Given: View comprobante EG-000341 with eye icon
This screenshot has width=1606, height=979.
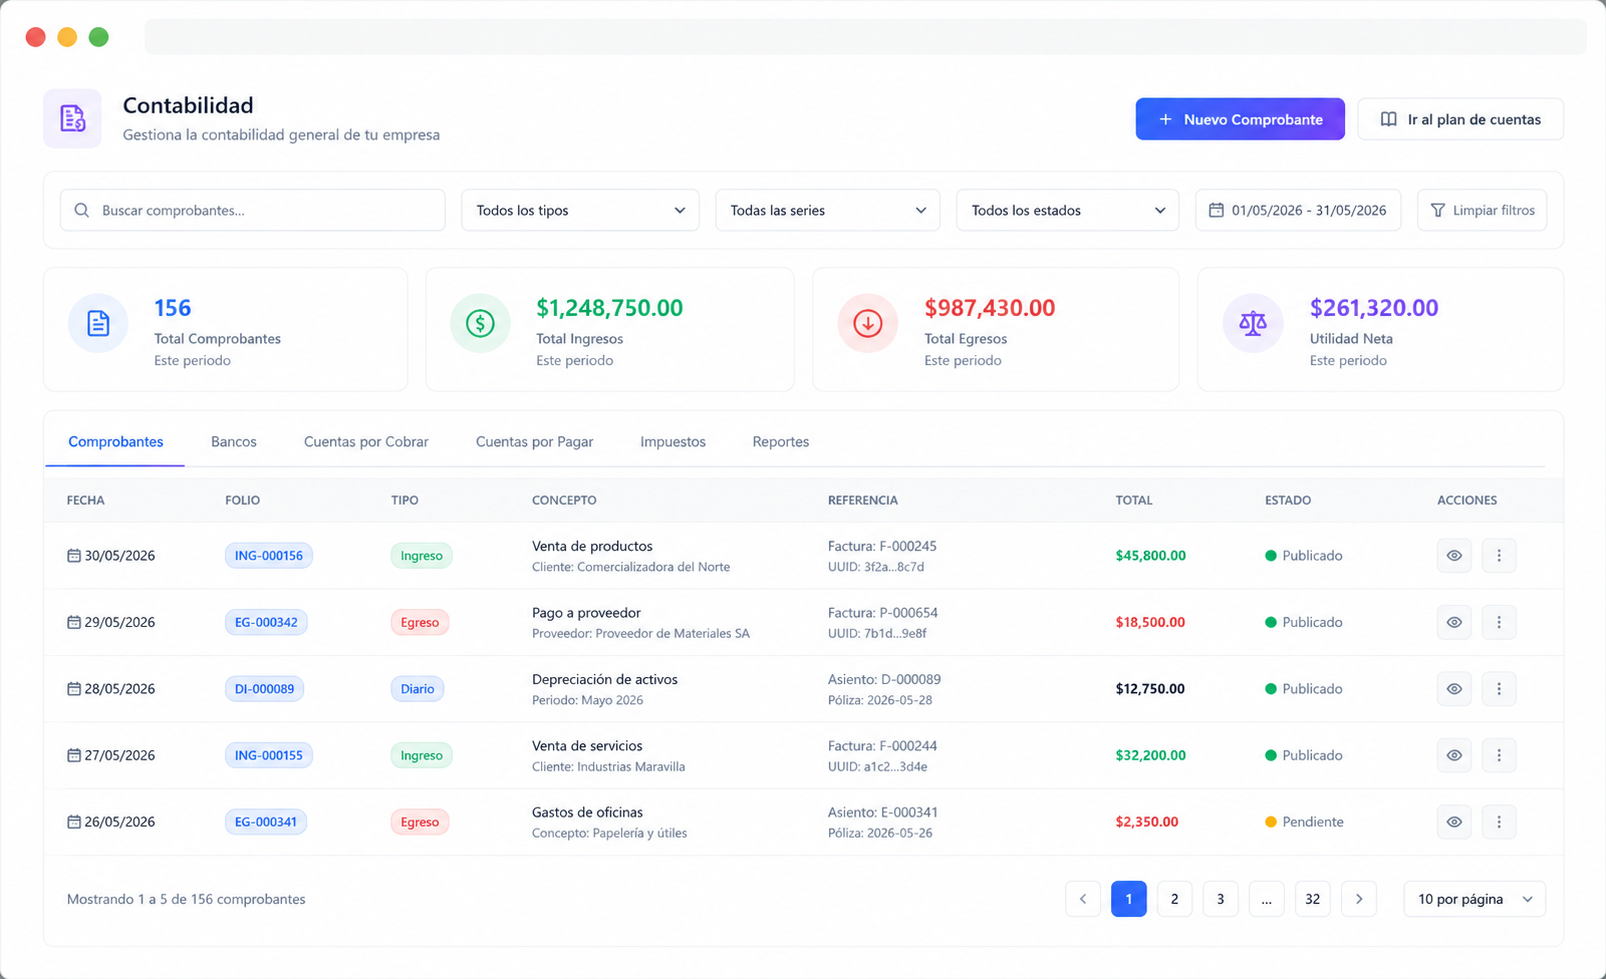Looking at the screenshot, I should tap(1454, 822).
